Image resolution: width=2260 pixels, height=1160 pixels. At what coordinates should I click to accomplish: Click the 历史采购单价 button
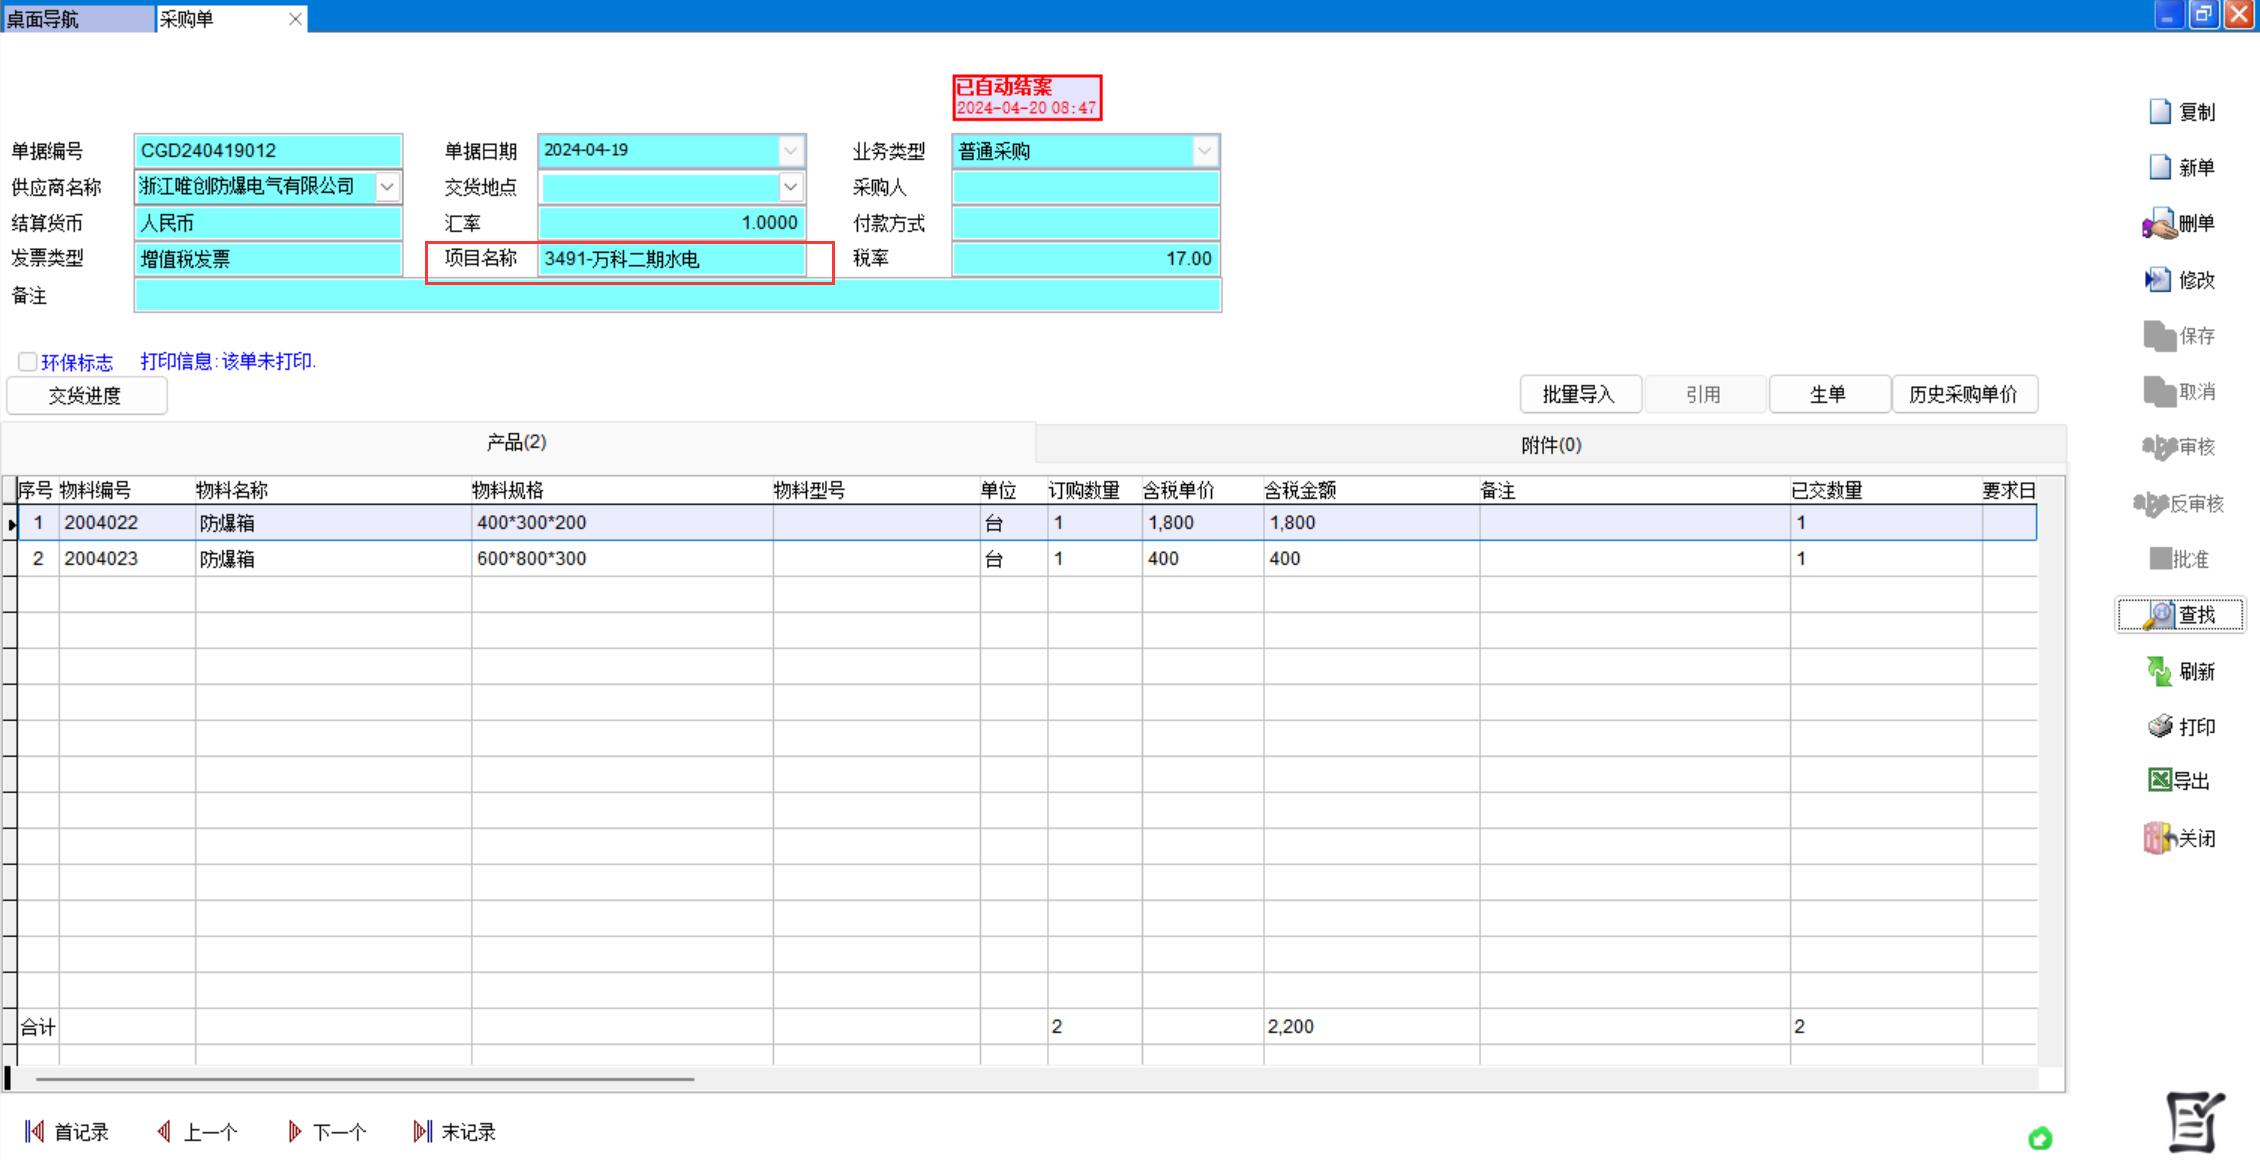[x=1963, y=394]
